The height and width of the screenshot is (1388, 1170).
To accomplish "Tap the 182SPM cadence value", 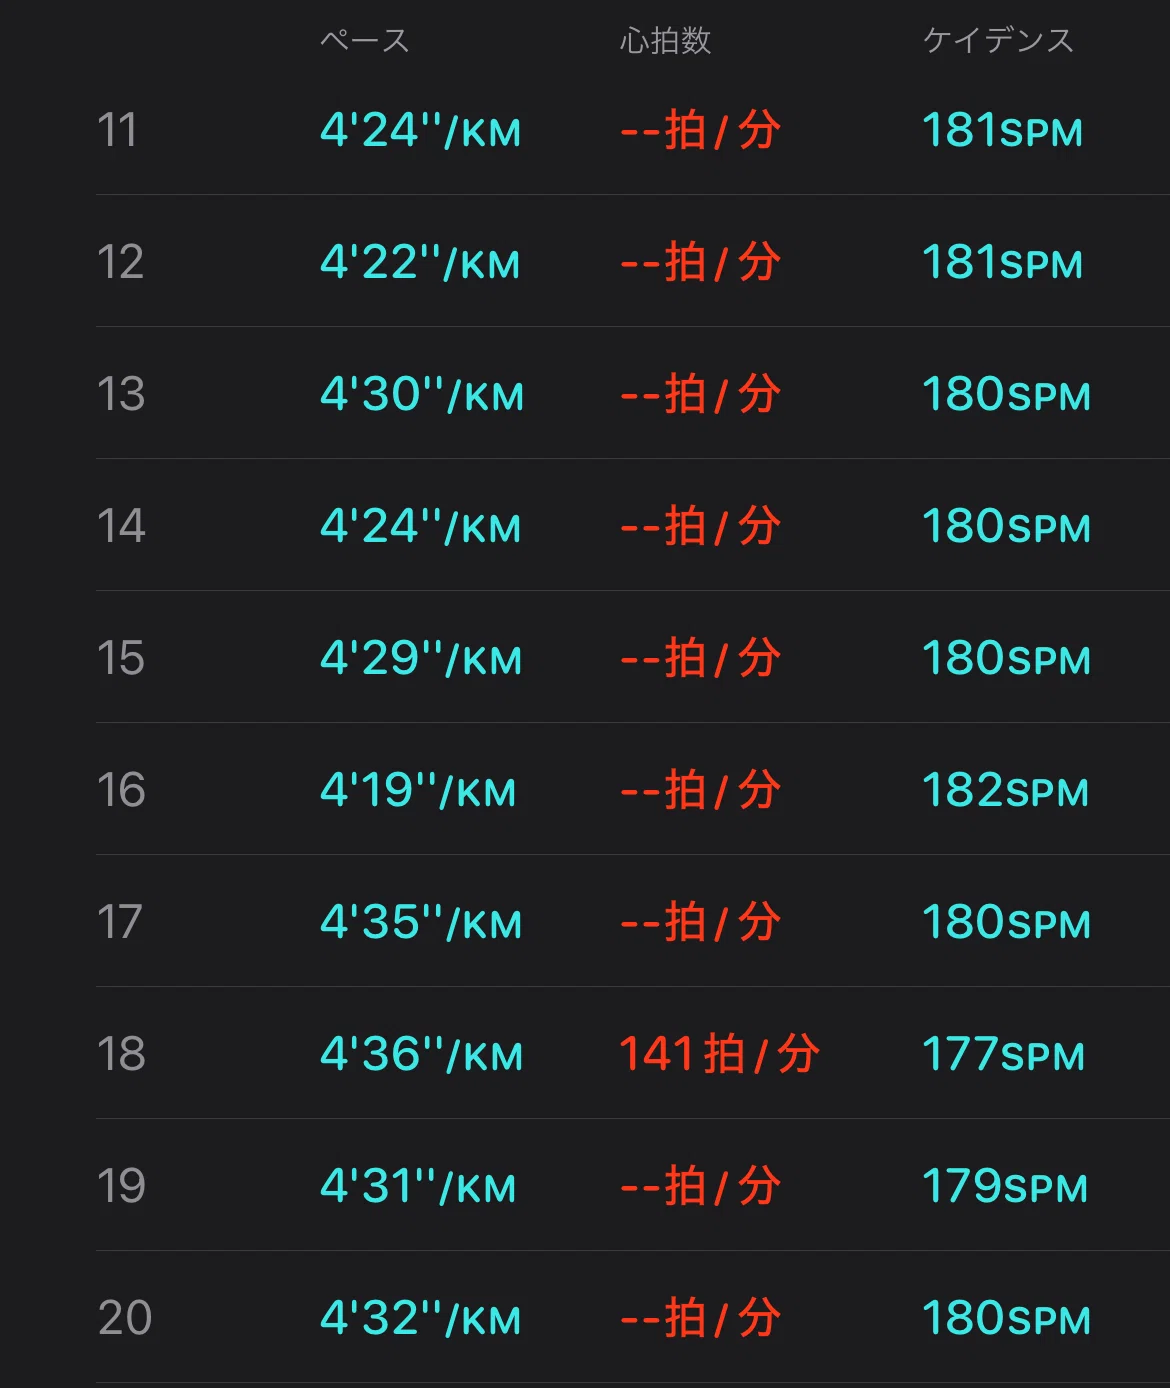I will pyautogui.click(x=1005, y=791).
